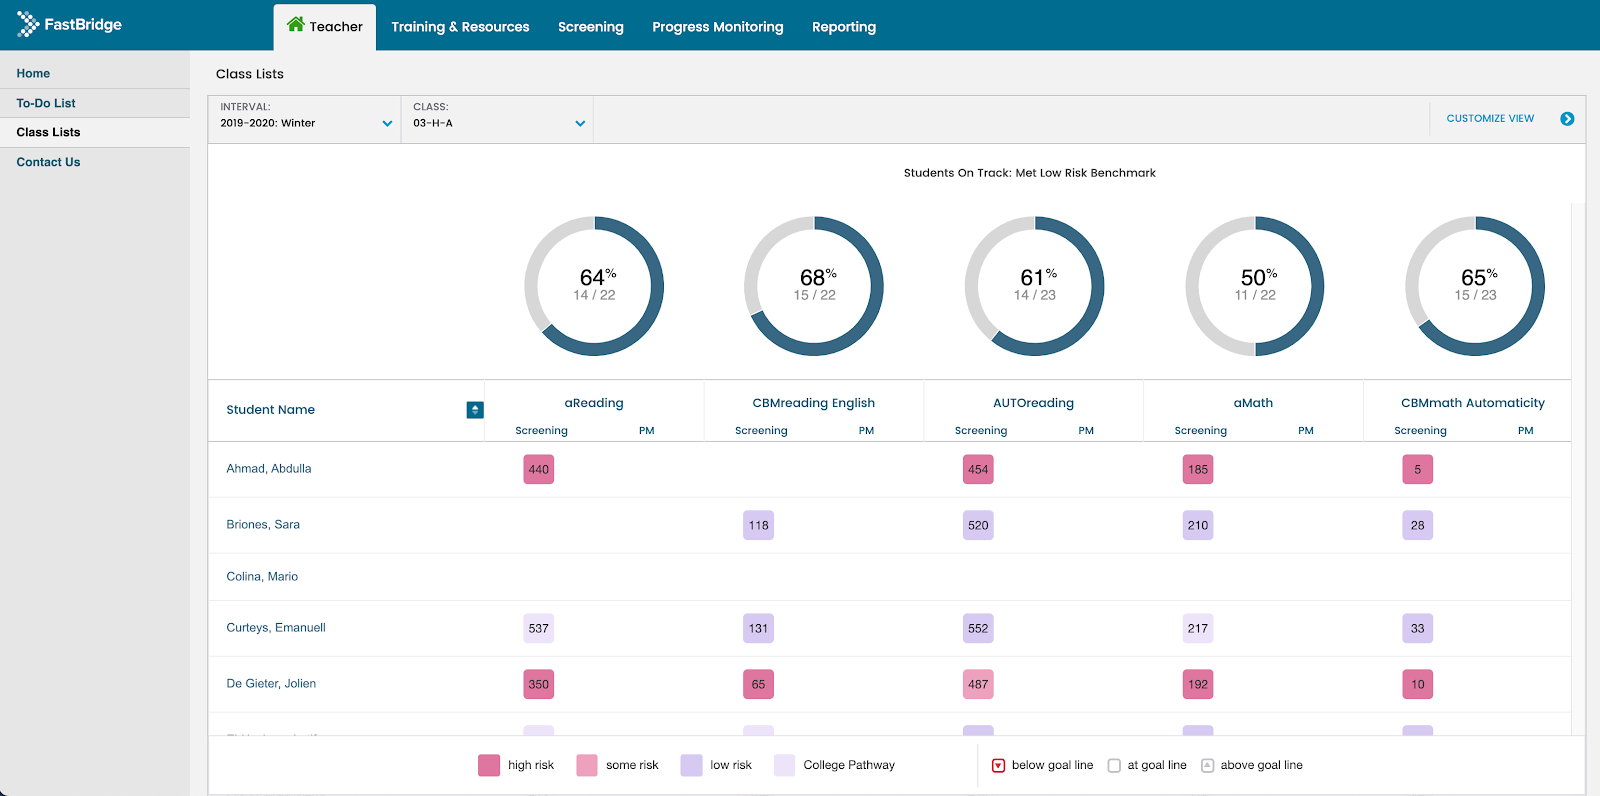
Task: Expand the Interval dropdown
Action: point(305,119)
